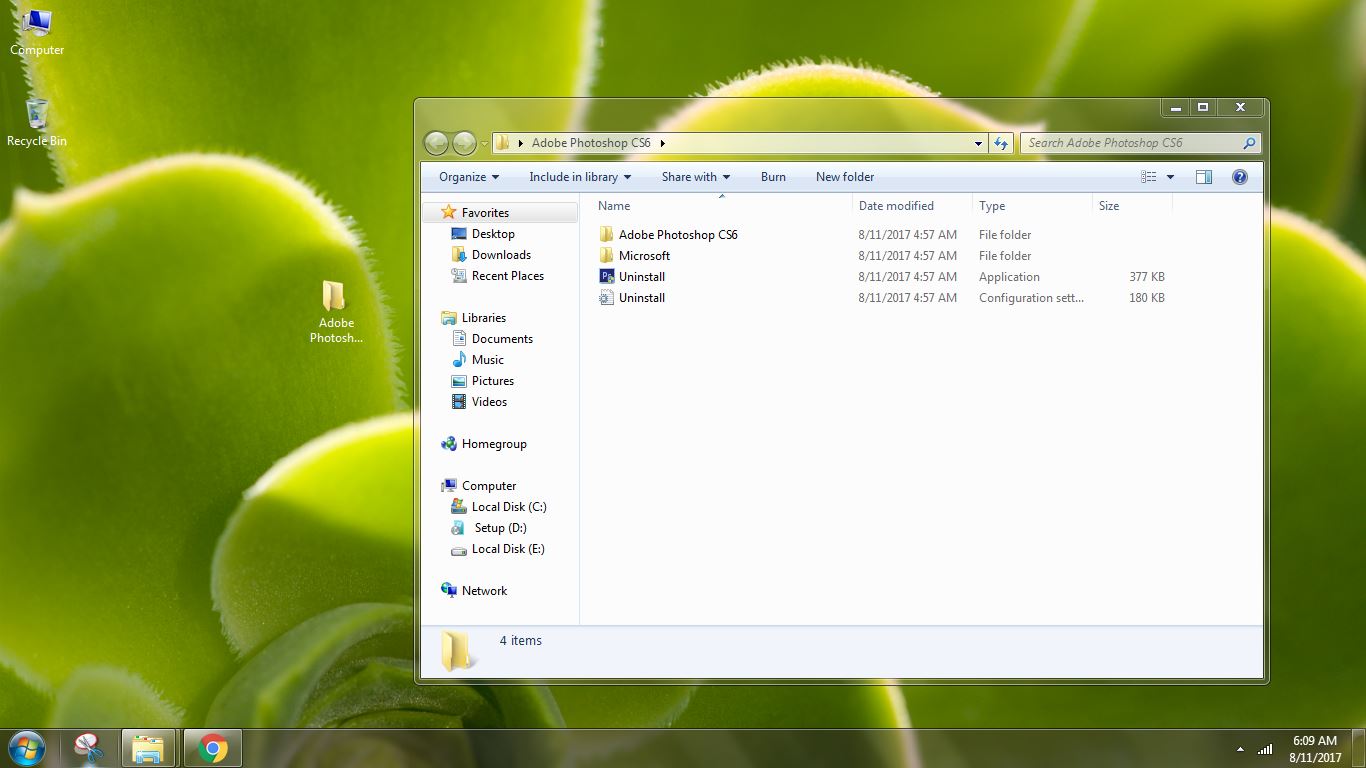Click the Music library icon
Screen dimensions: 1366x768
(459, 360)
